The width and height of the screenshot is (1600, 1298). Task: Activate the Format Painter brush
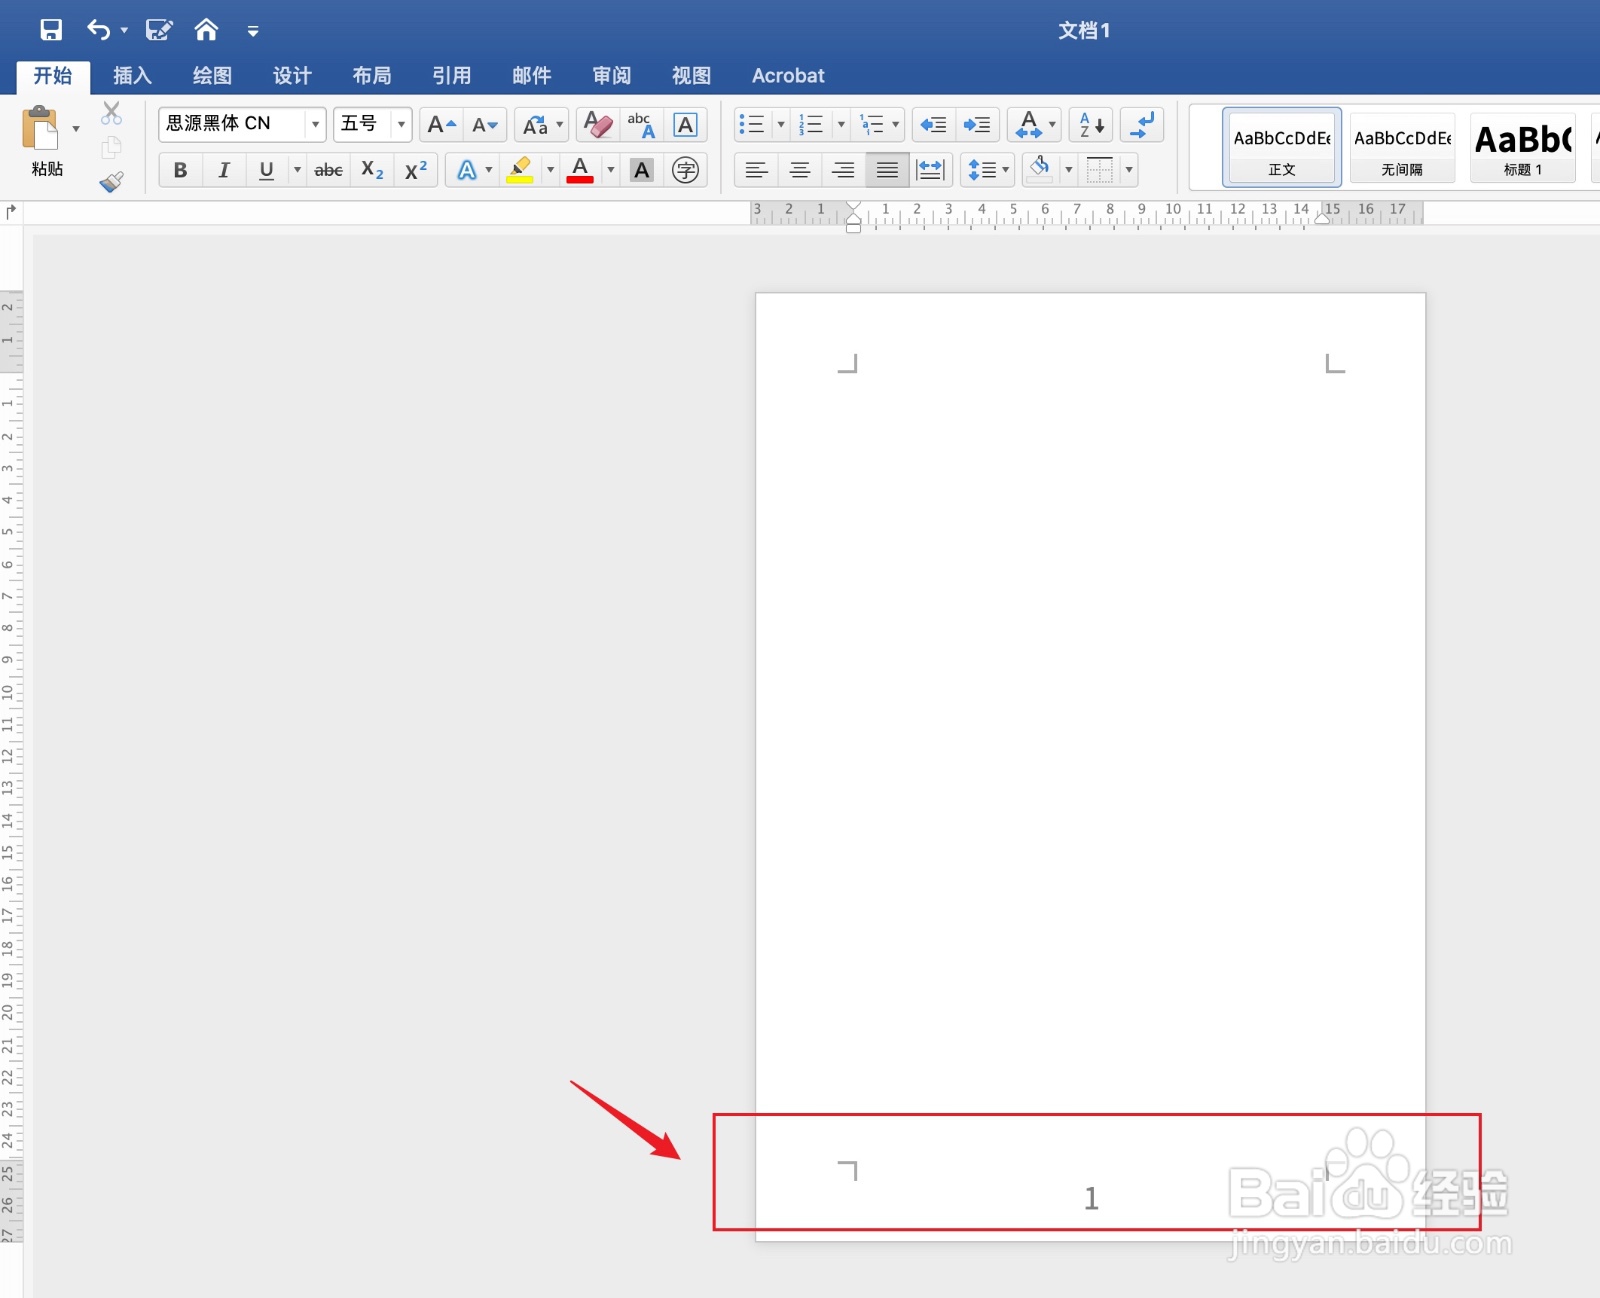tap(111, 181)
